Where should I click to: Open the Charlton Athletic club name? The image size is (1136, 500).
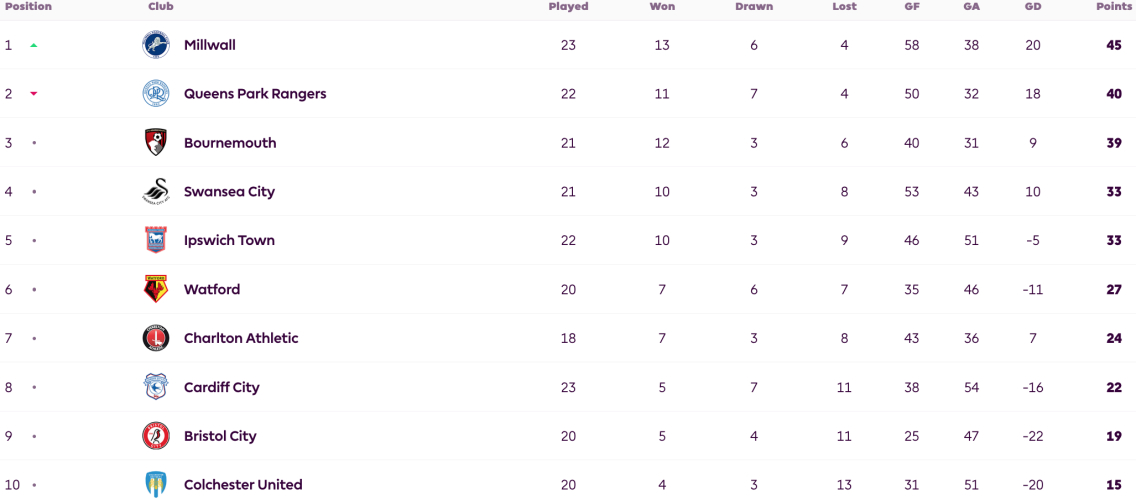click(x=241, y=338)
